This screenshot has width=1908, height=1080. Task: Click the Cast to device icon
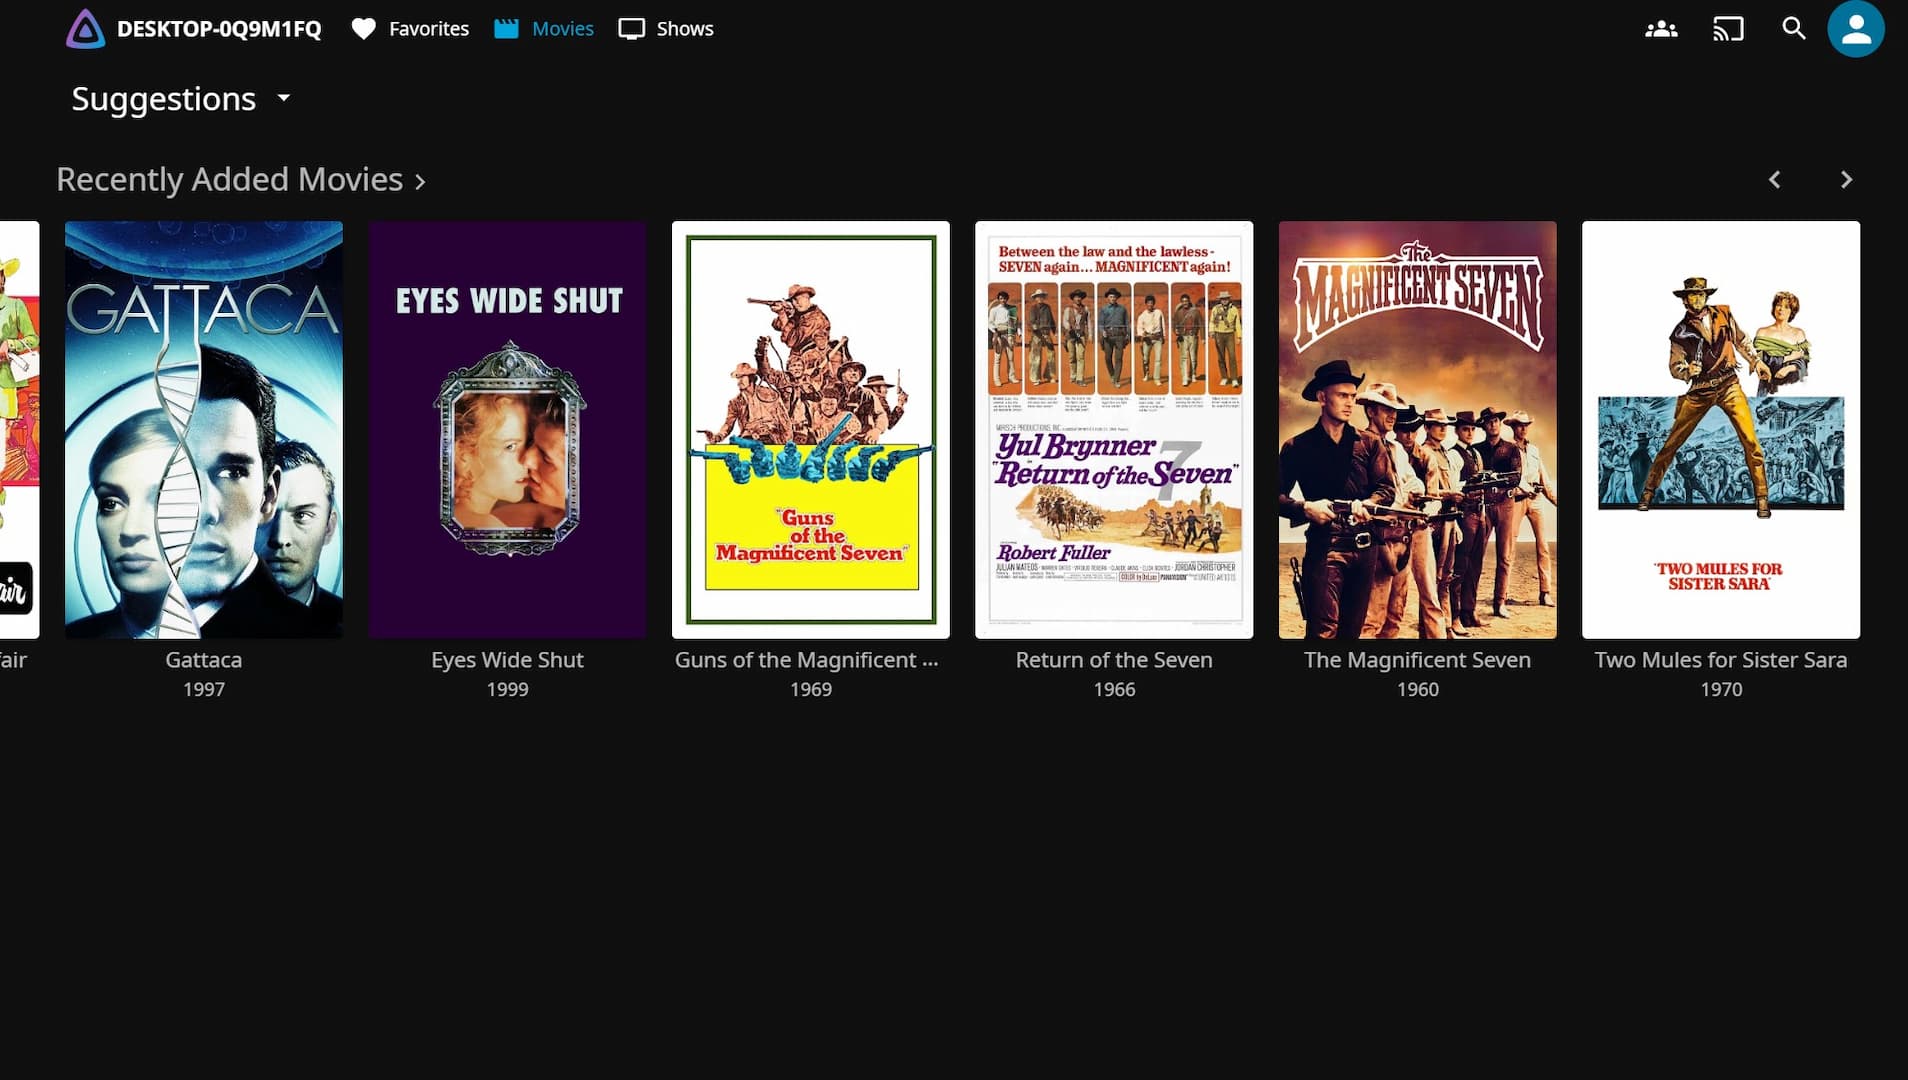(x=1728, y=29)
